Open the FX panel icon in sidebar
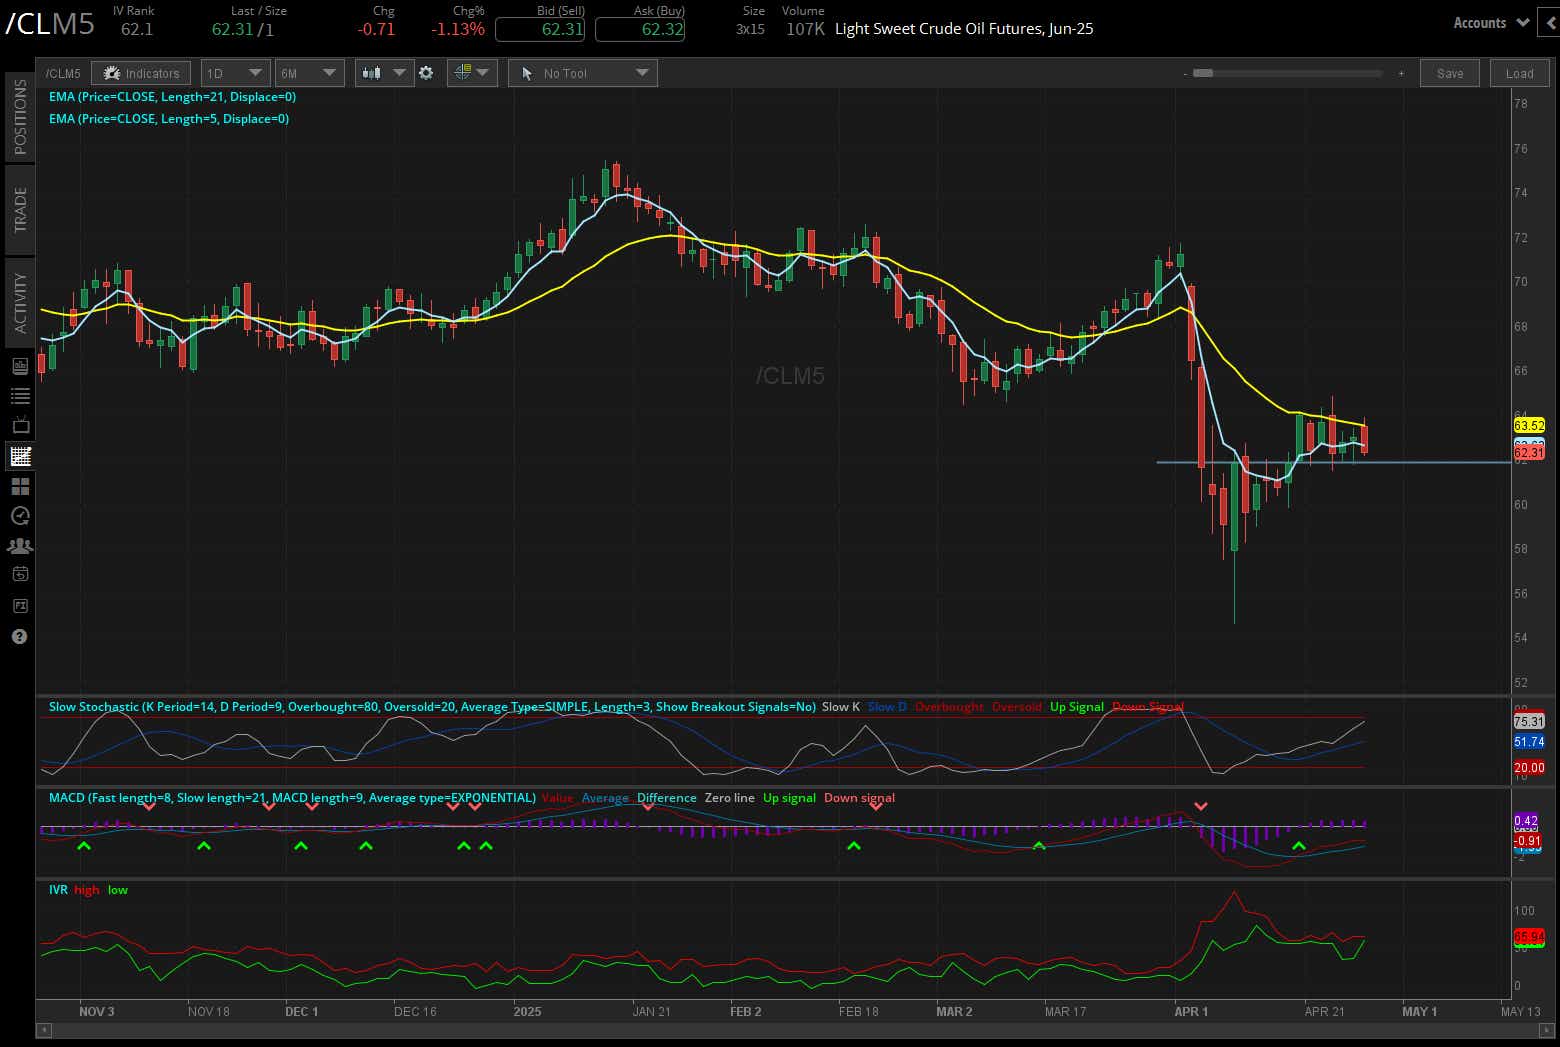Image resolution: width=1560 pixels, height=1047 pixels. click(x=19, y=605)
